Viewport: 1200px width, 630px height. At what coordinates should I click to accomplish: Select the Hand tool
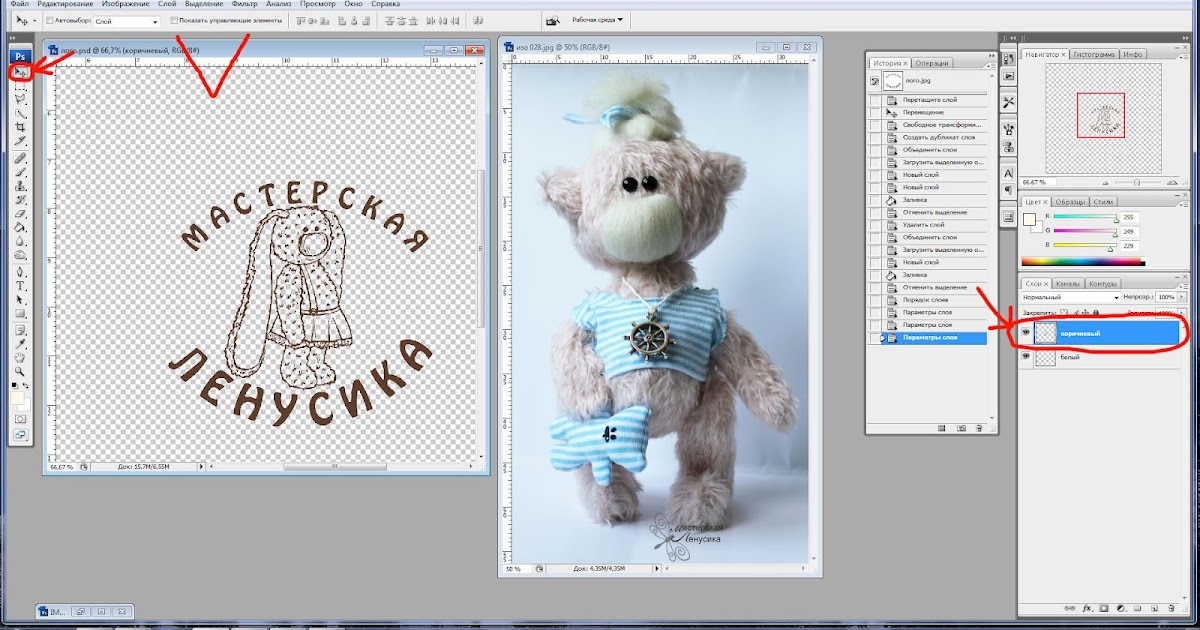point(20,357)
